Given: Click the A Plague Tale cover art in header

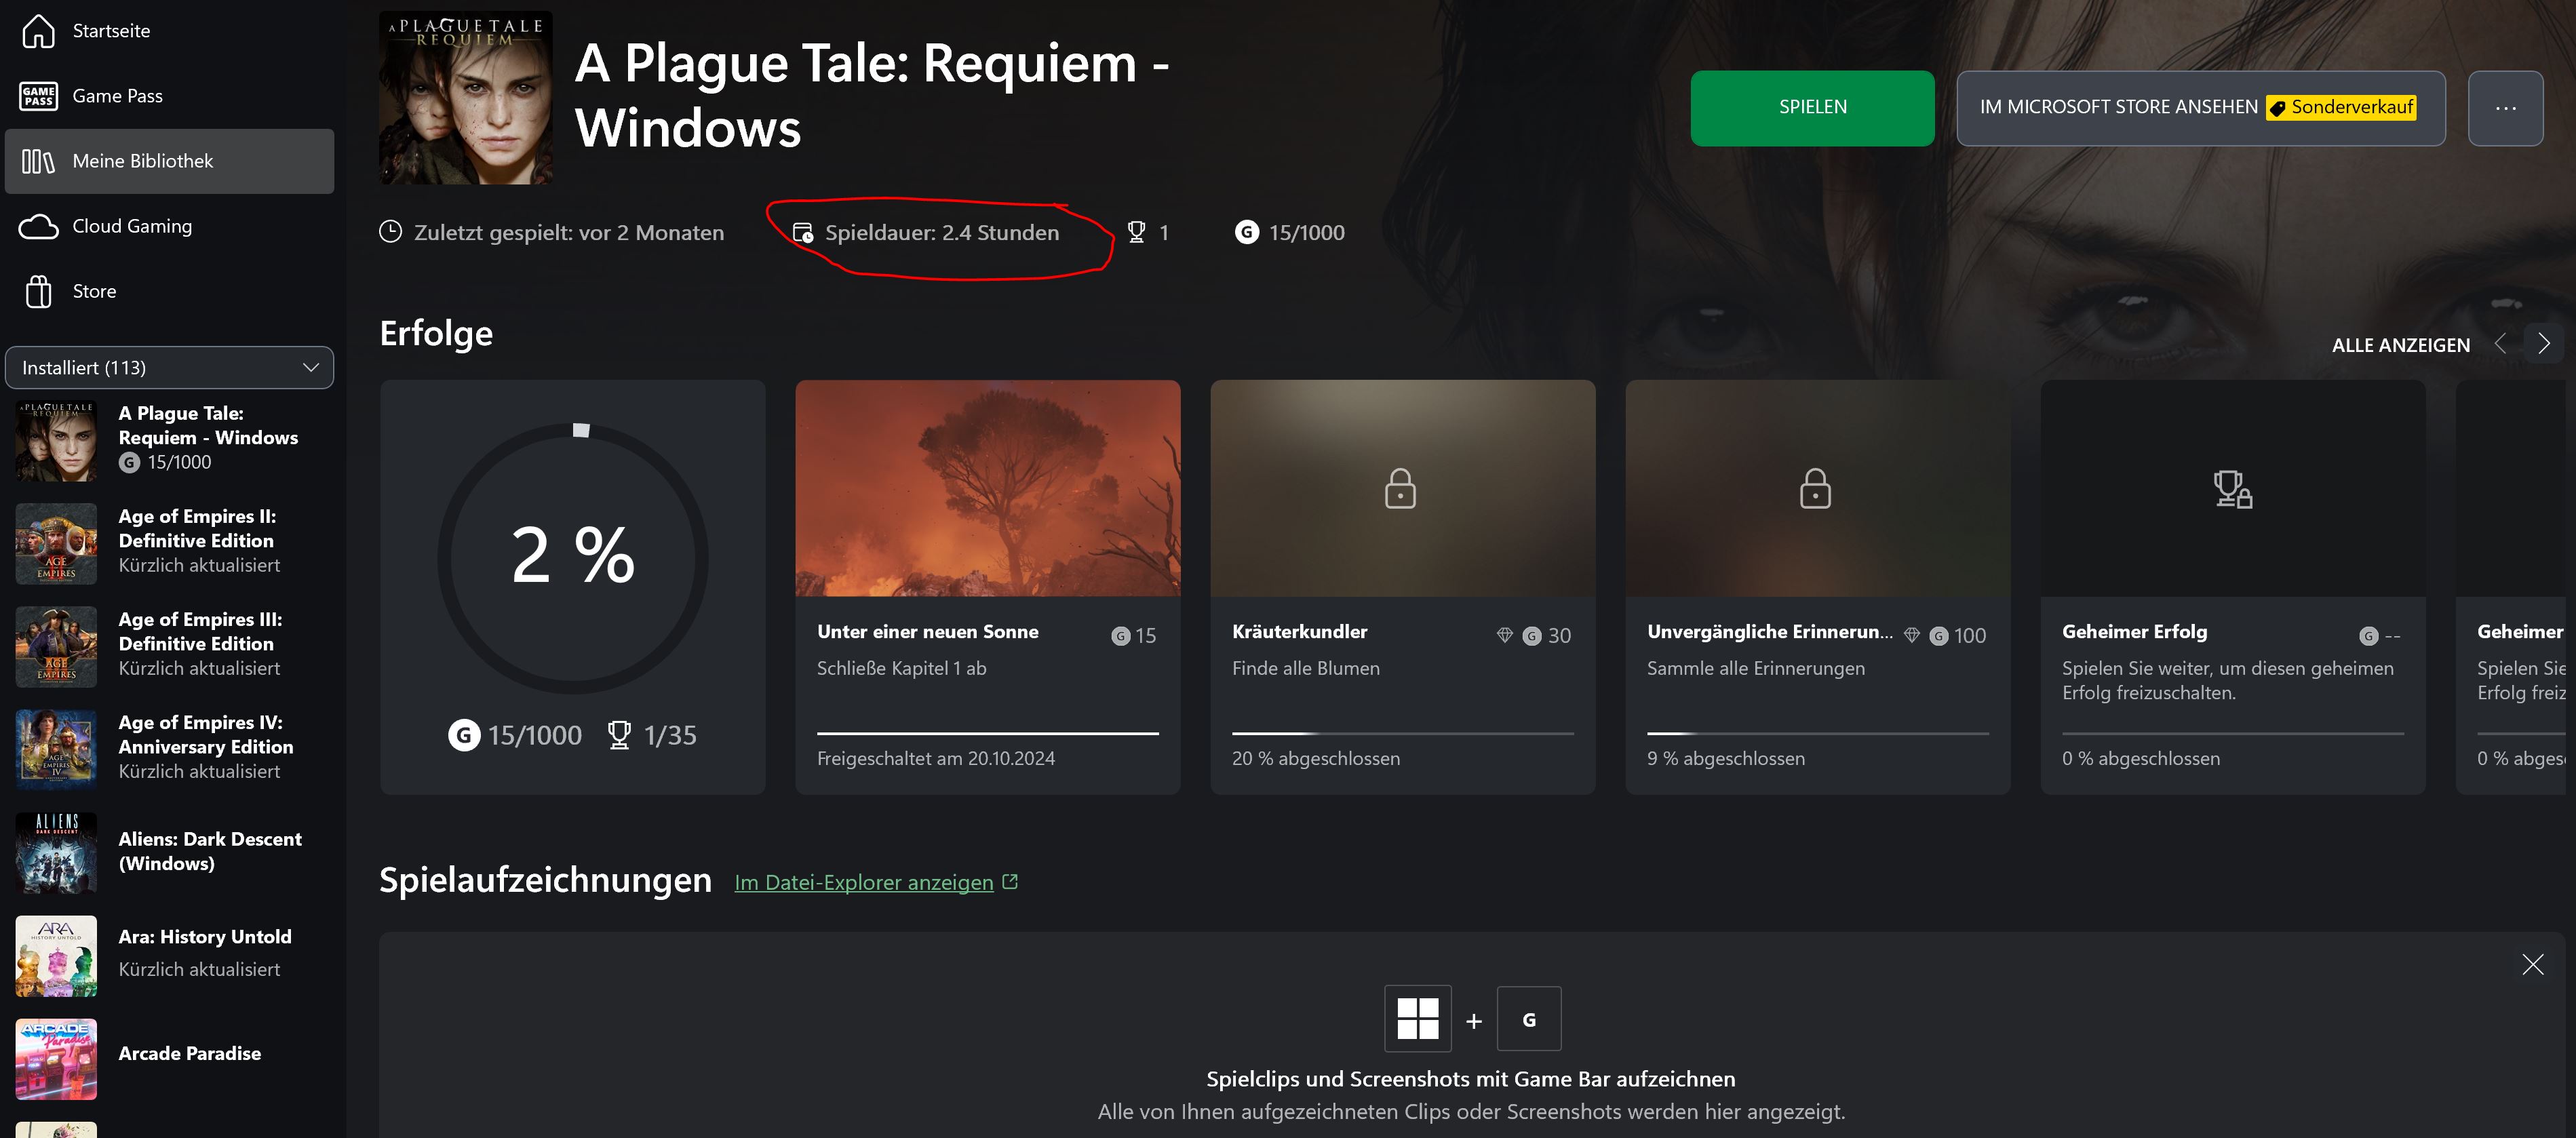Looking at the screenshot, I should 465,97.
